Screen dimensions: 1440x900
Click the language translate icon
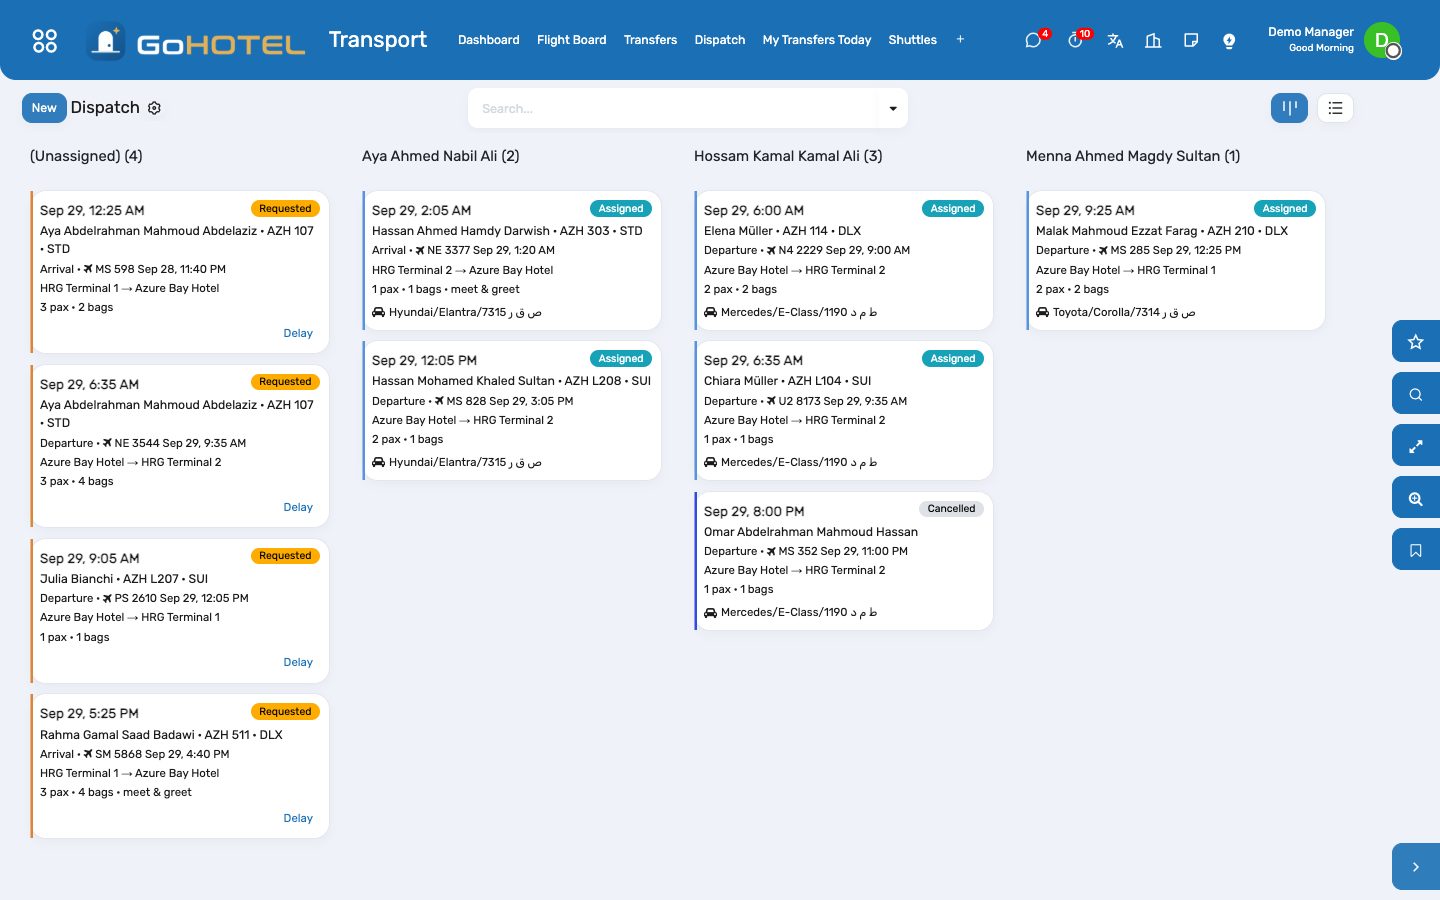point(1115,40)
